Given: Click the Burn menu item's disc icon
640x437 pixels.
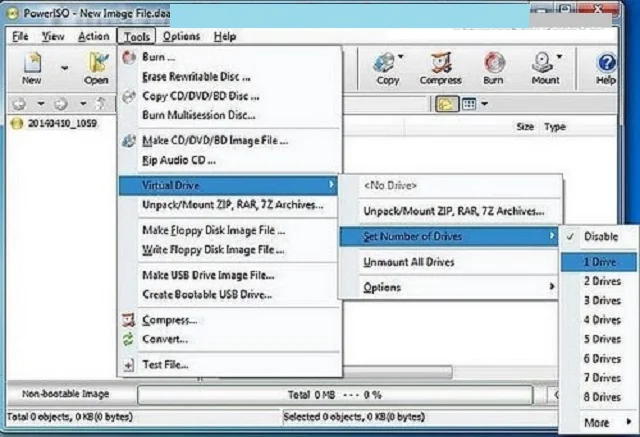Looking at the screenshot, I should [x=129, y=57].
